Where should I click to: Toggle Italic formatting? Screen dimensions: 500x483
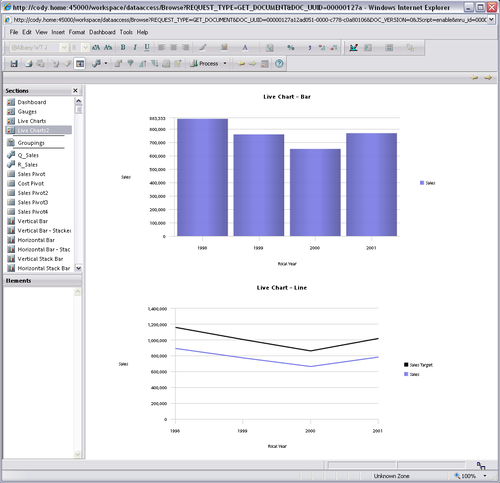click(x=135, y=47)
